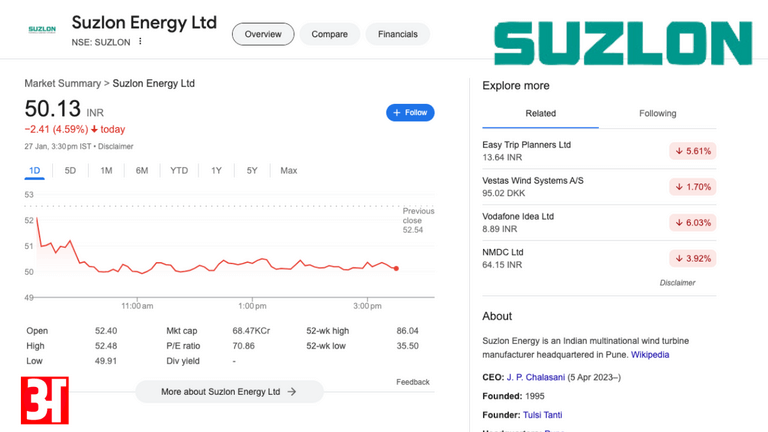Click the large SUZLON banner logo
The height and width of the screenshot is (432, 768).
point(622,45)
